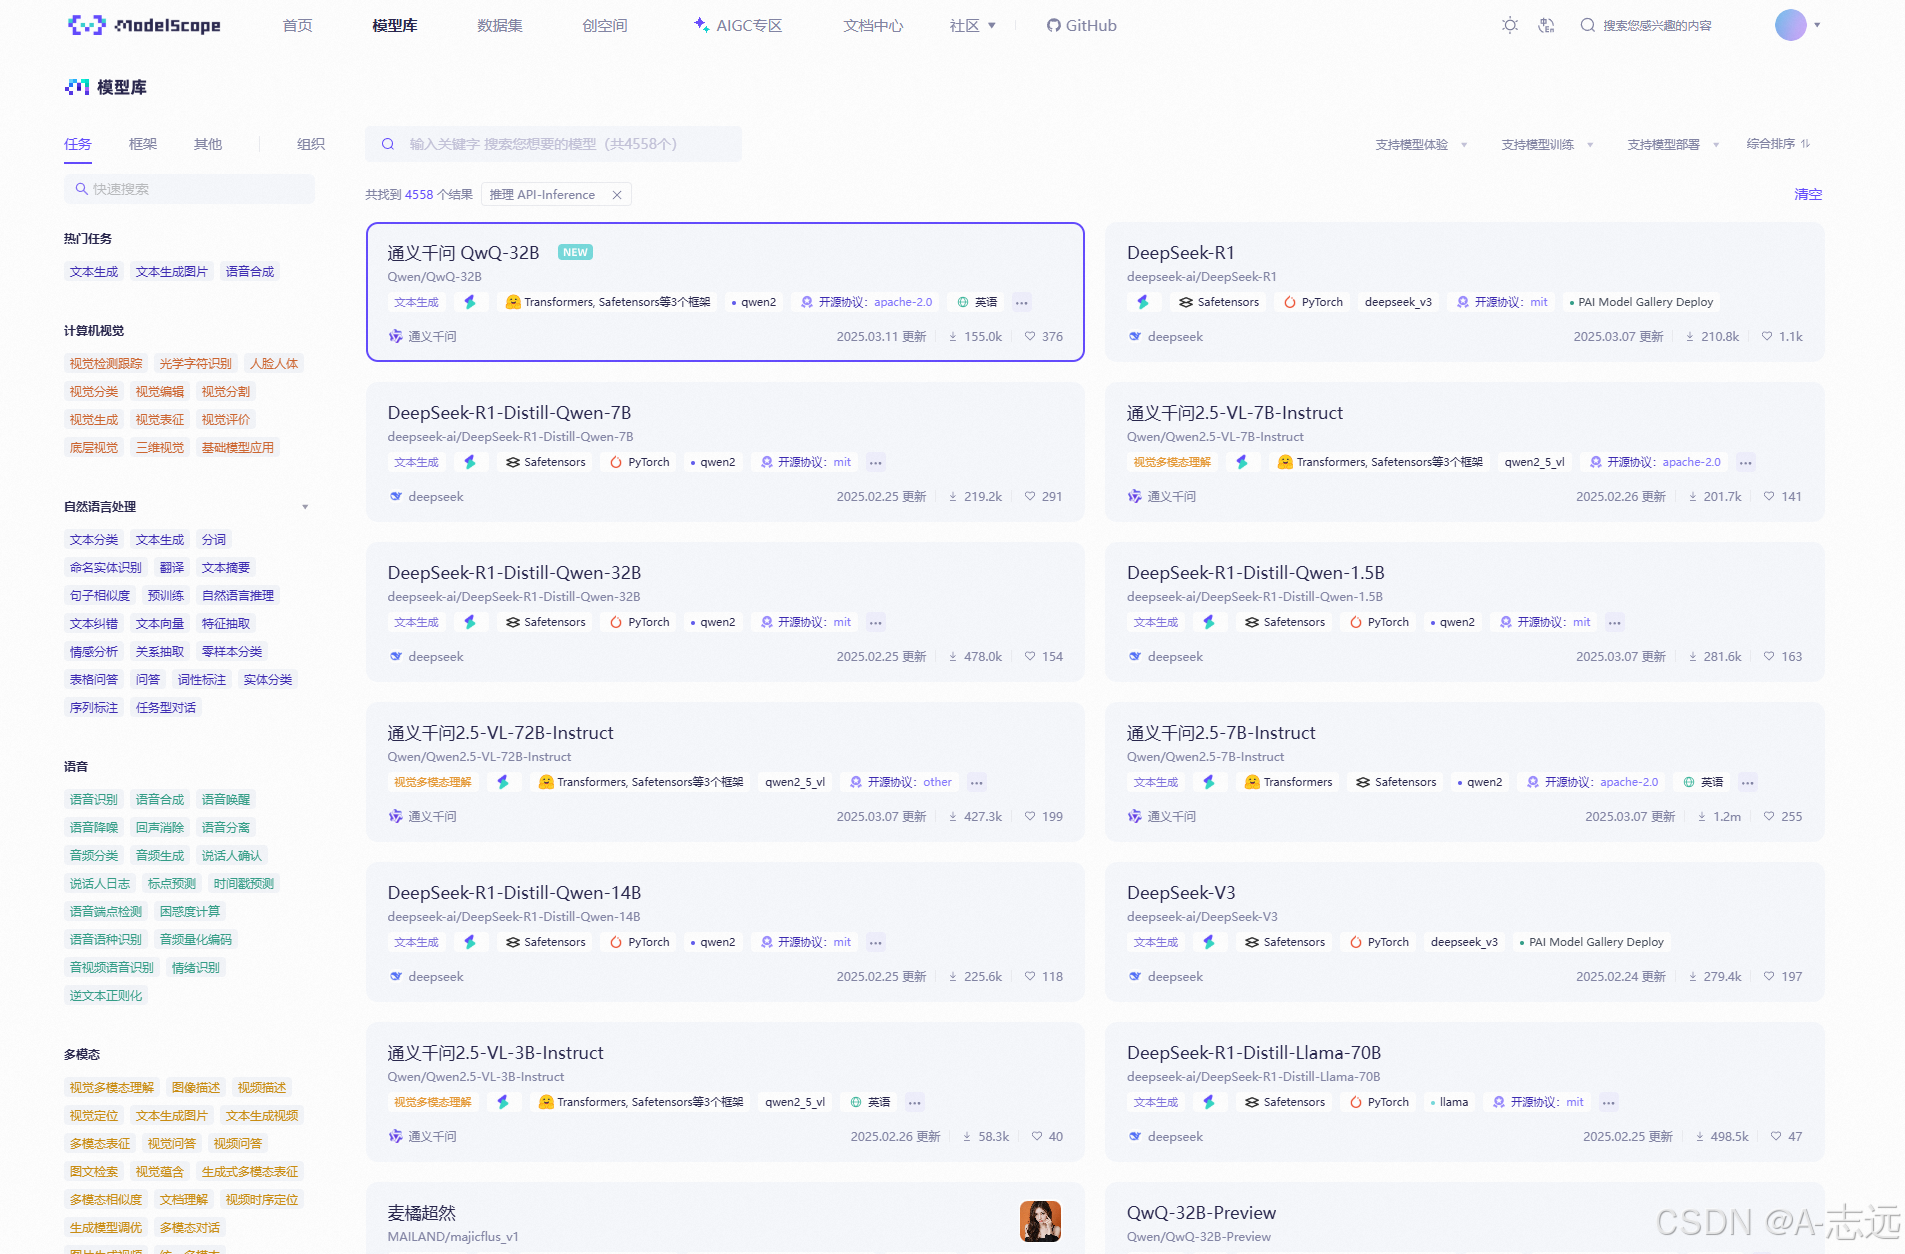Viewport: 1905px width, 1254px height.
Task: Open the 首页 navigation item
Action: (297, 25)
